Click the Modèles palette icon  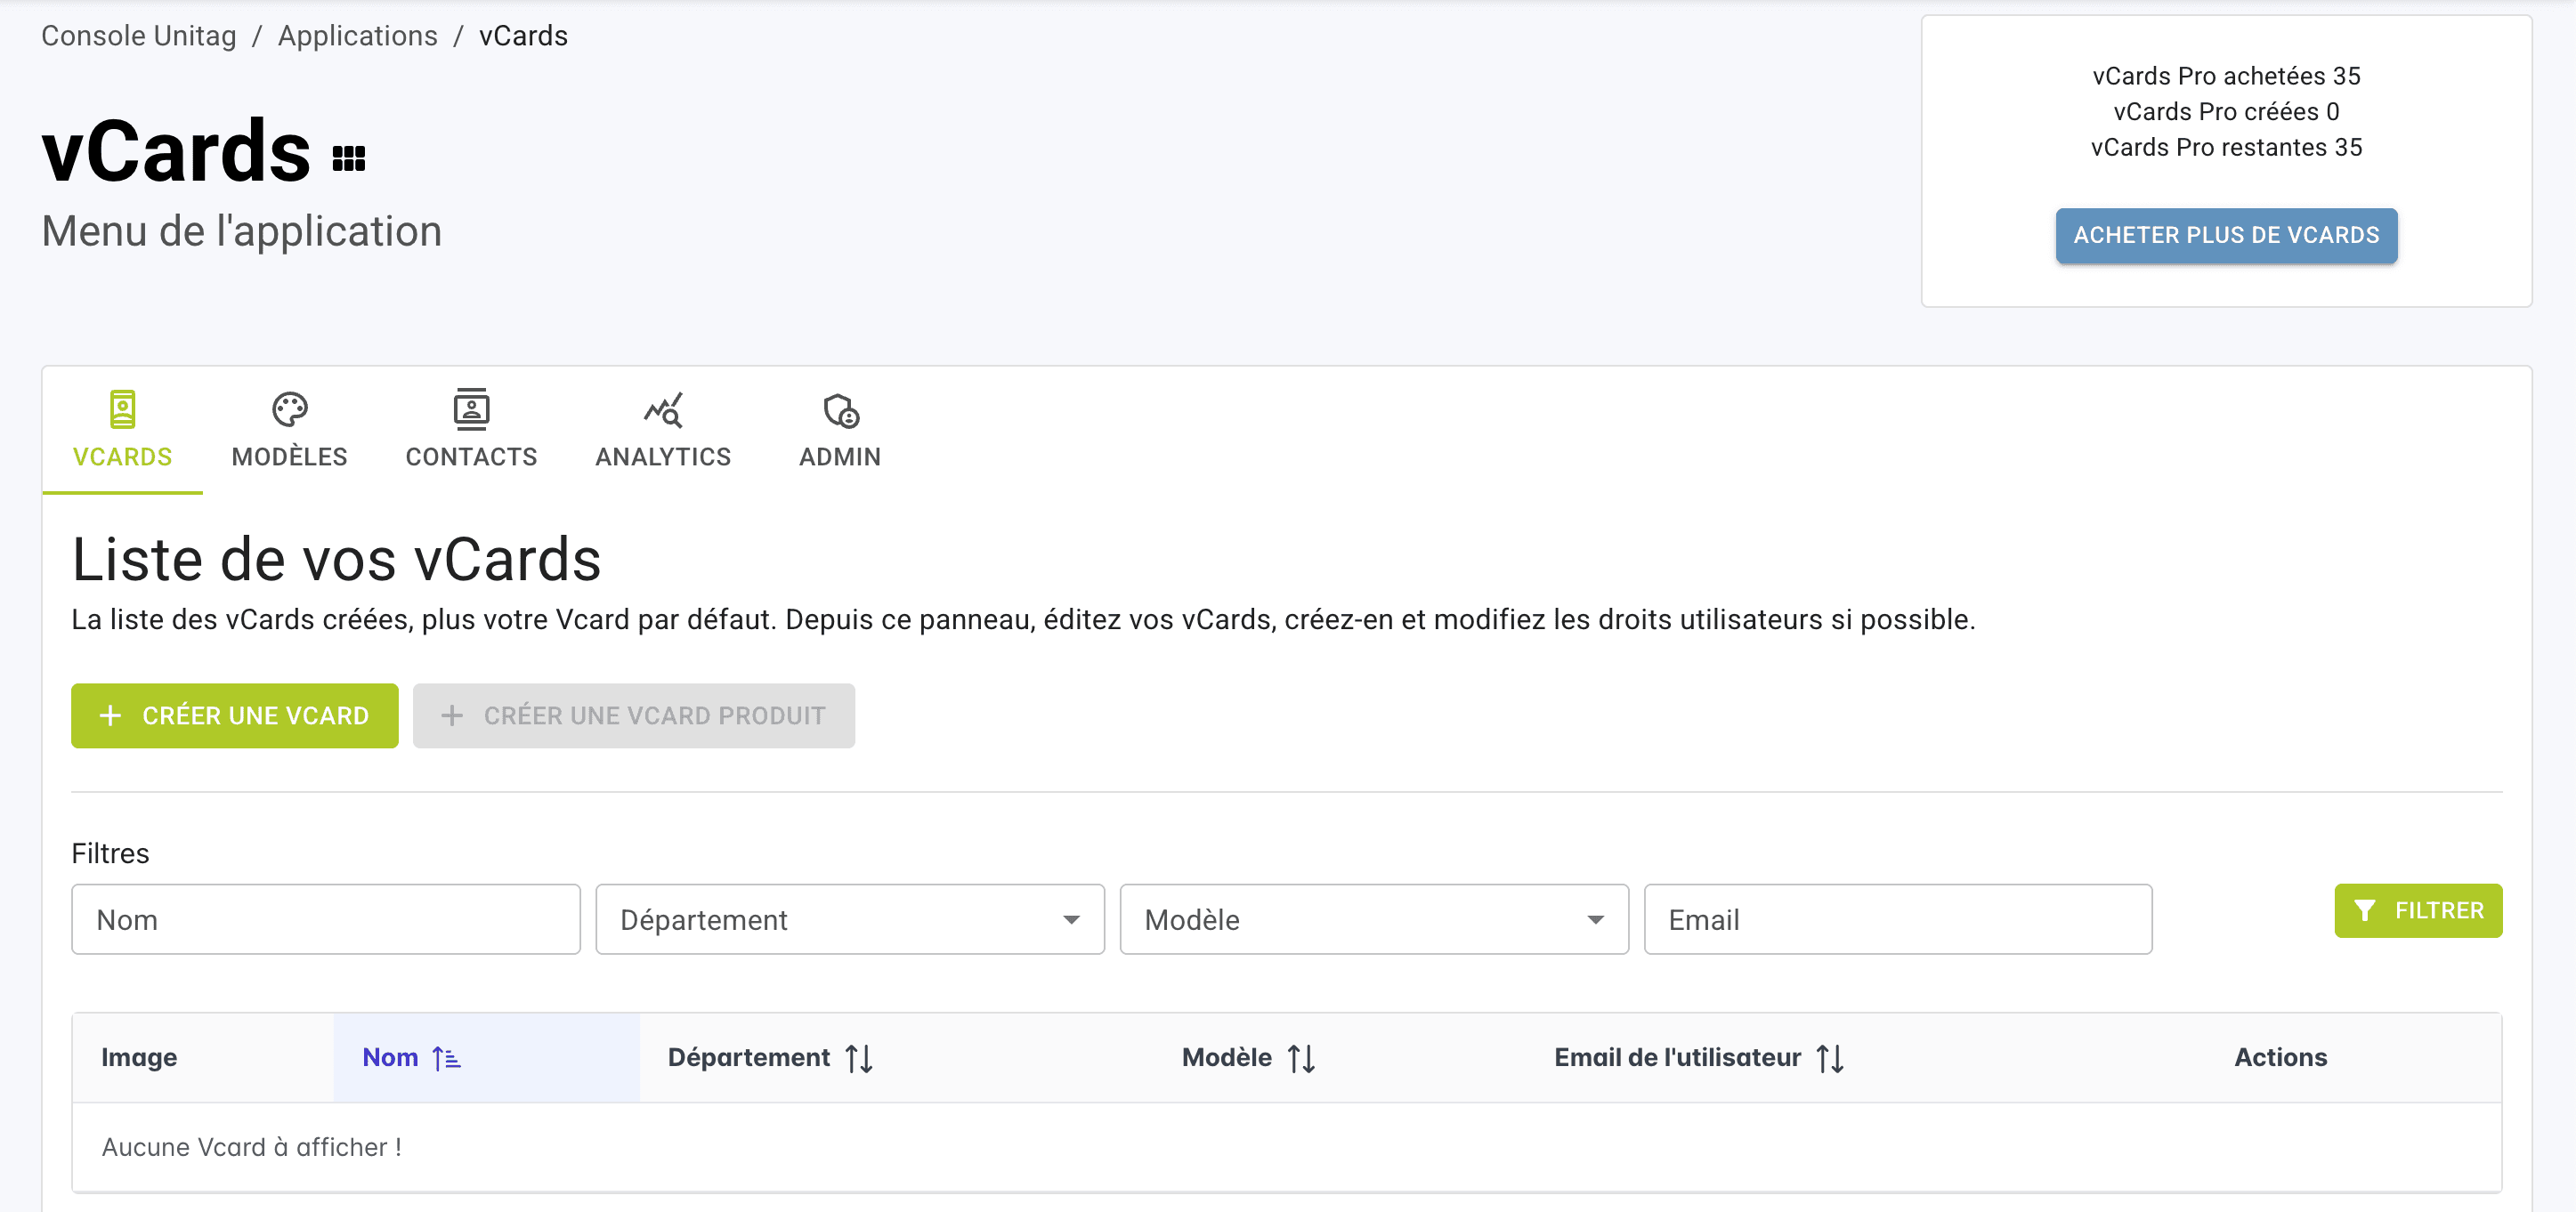289,409
